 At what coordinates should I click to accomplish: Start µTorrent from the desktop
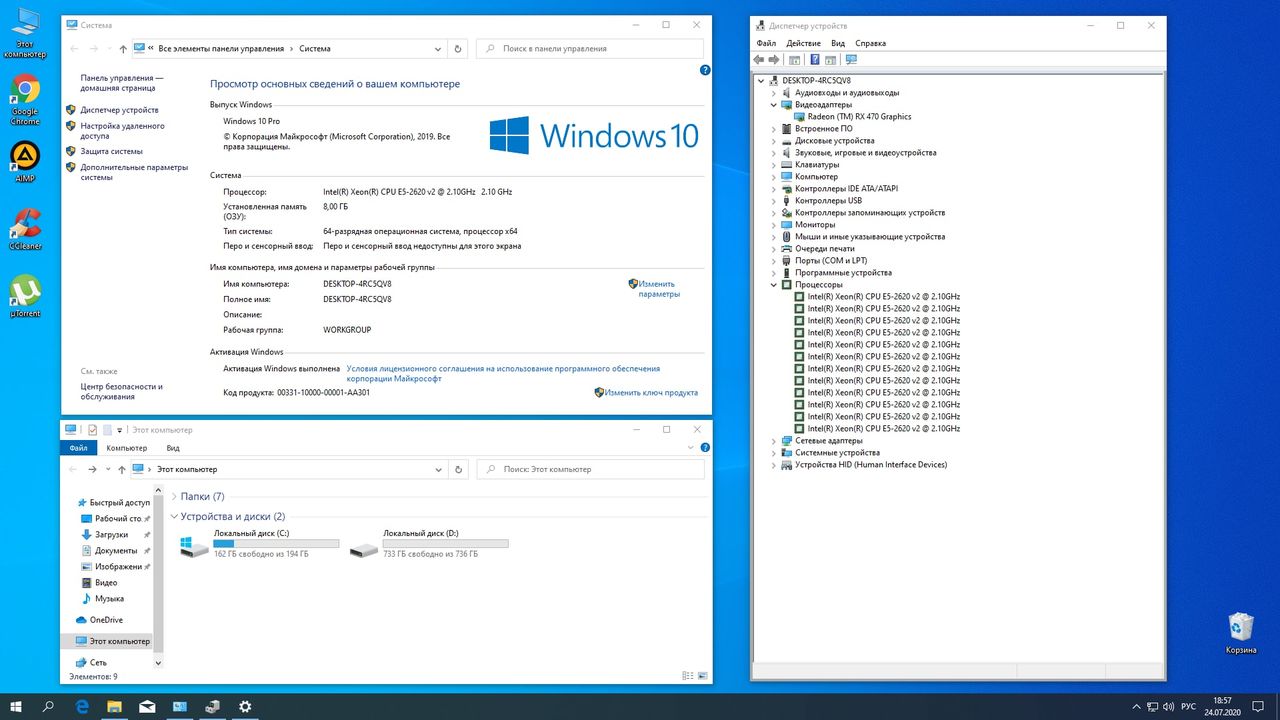tap(25, 296)
